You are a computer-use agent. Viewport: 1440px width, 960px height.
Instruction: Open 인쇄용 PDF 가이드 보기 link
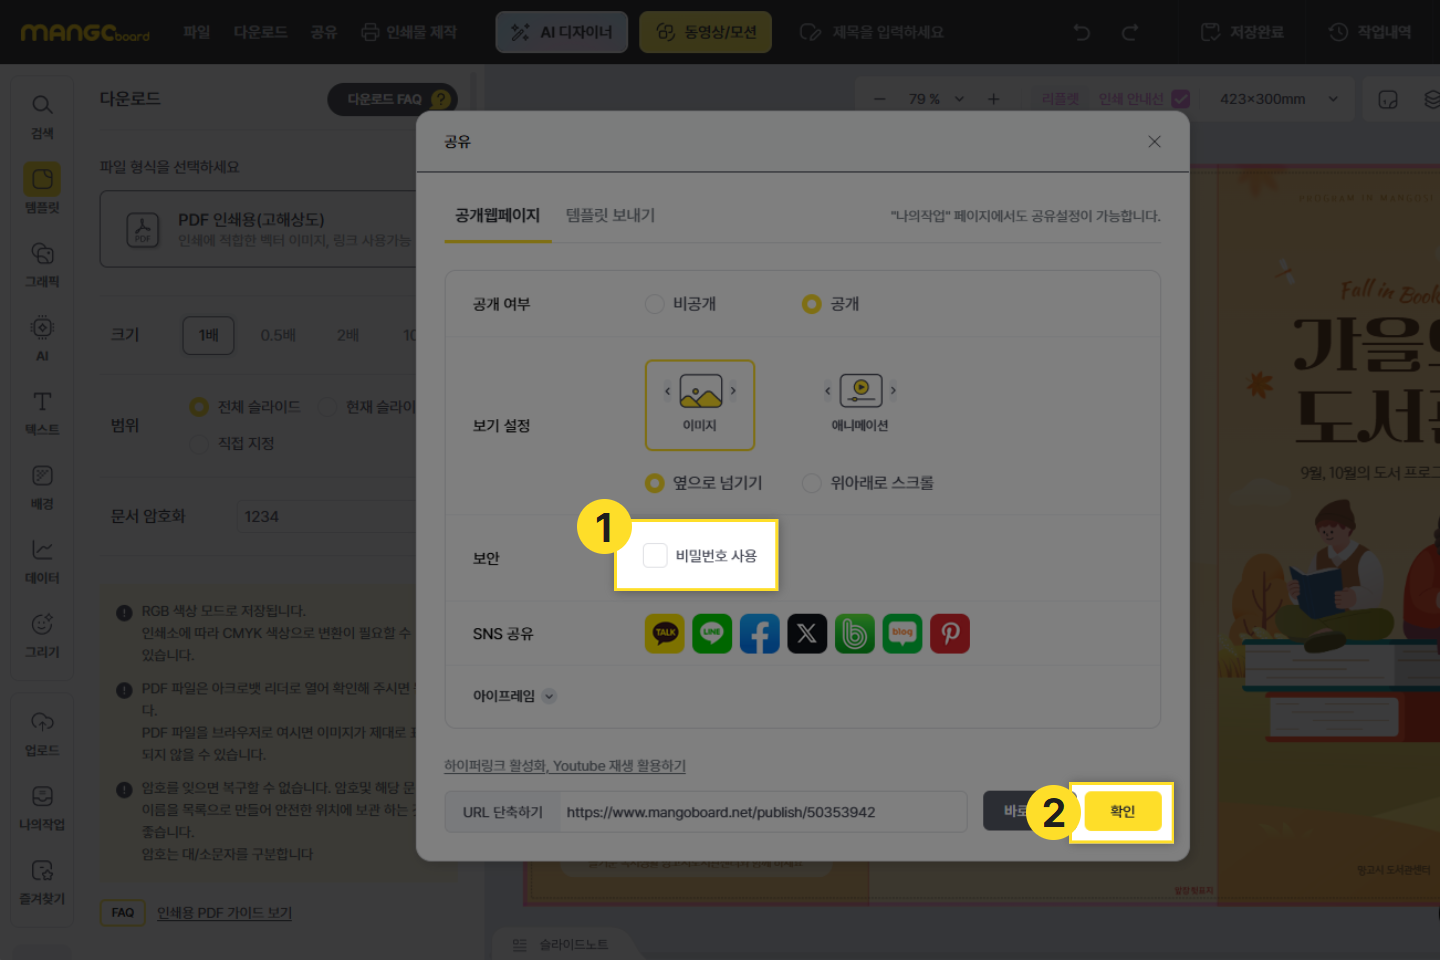224,913
